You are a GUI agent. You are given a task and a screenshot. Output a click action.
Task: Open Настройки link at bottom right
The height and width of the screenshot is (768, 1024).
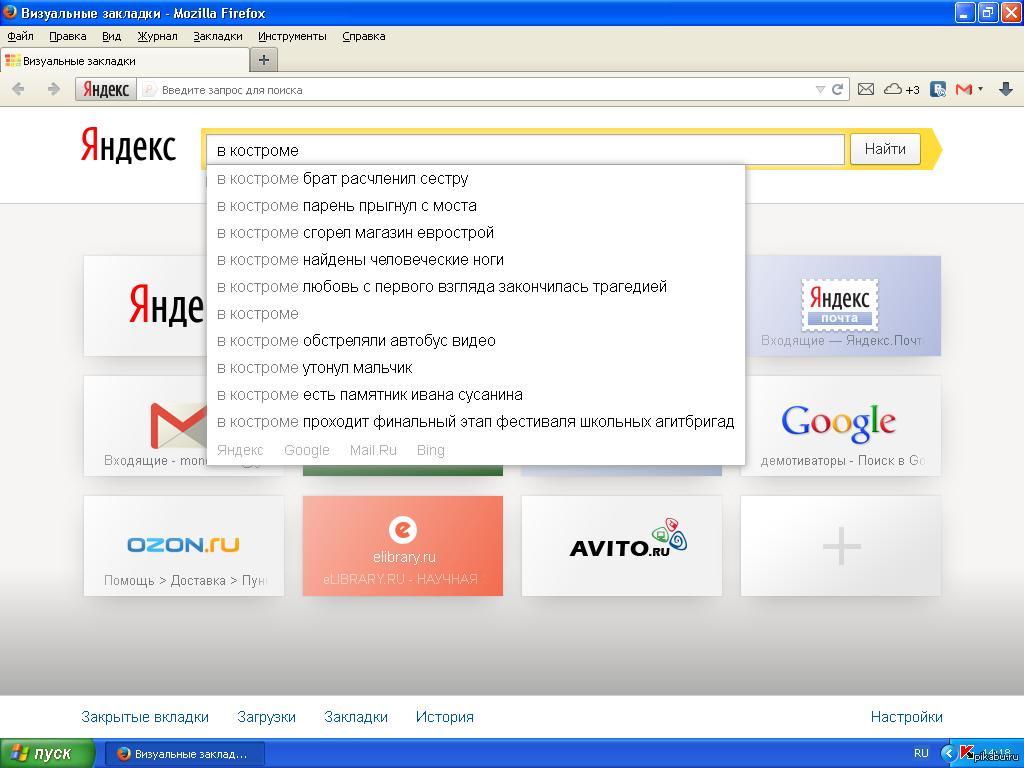point(906,717)
